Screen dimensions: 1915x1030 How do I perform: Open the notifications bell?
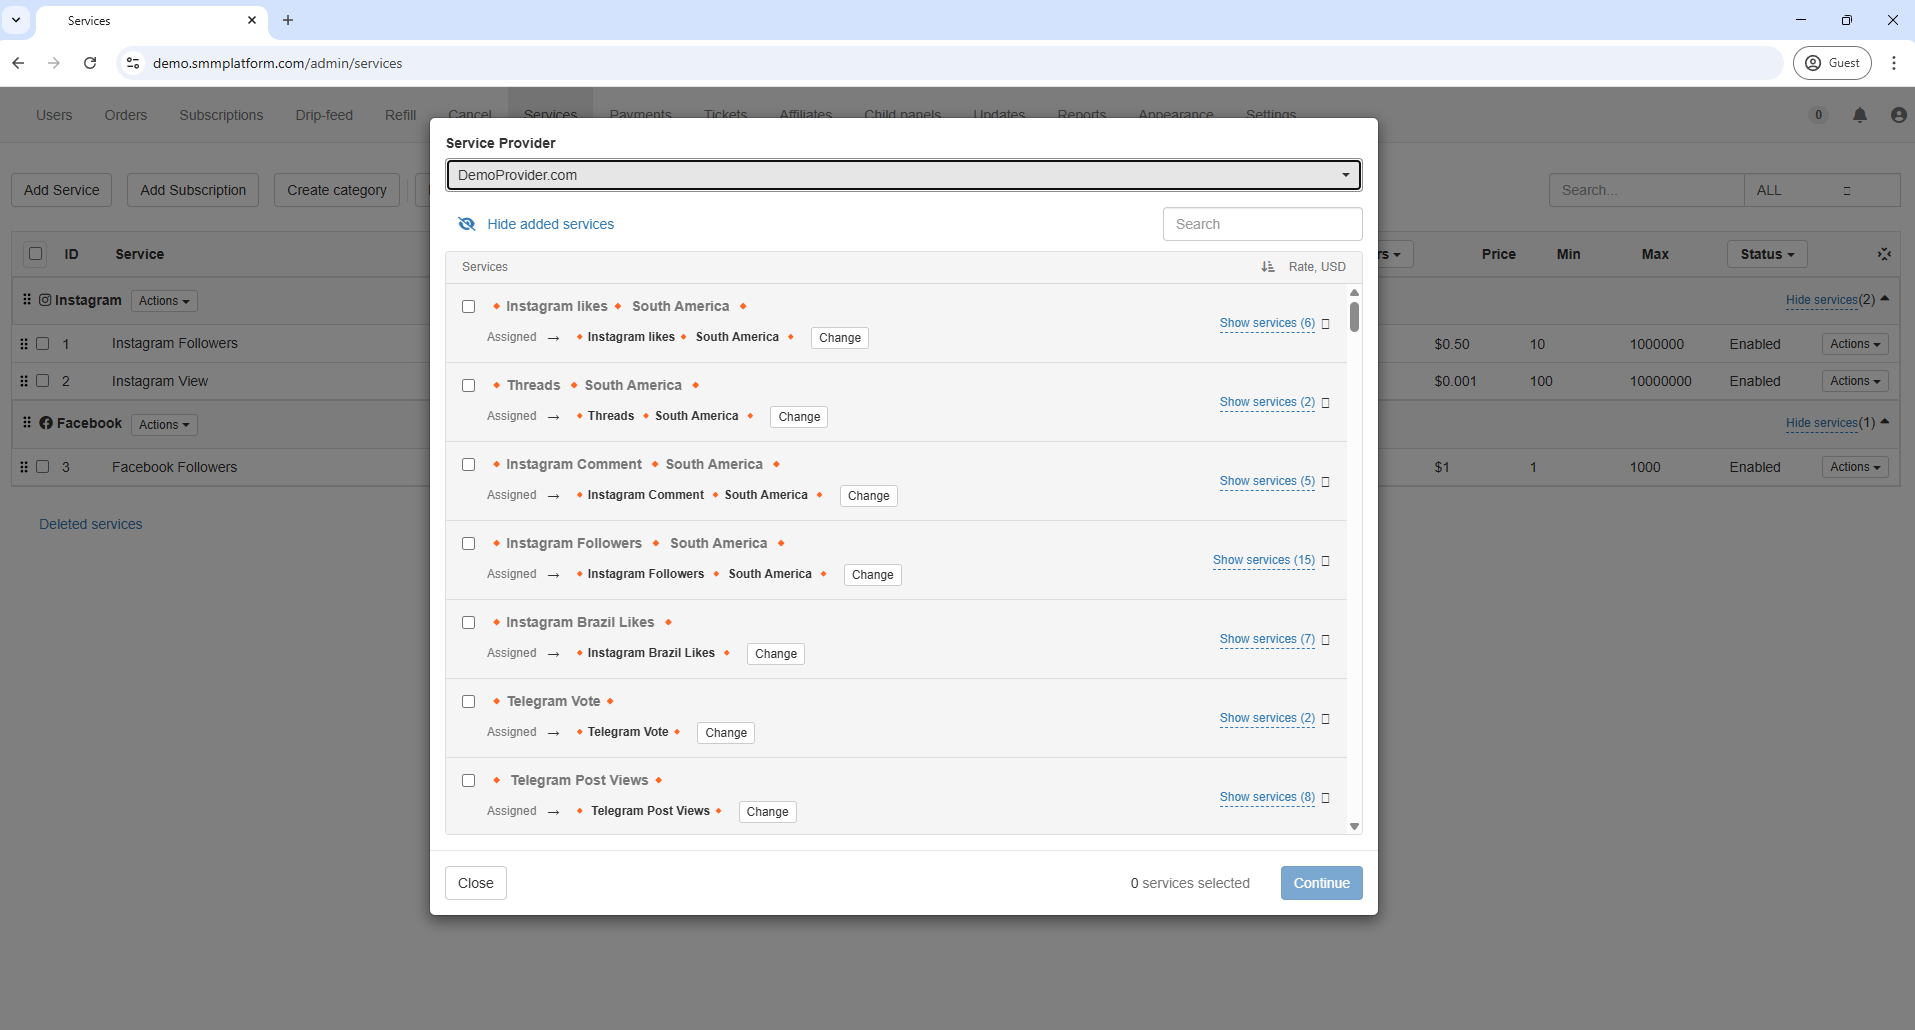click(1859, 115)
